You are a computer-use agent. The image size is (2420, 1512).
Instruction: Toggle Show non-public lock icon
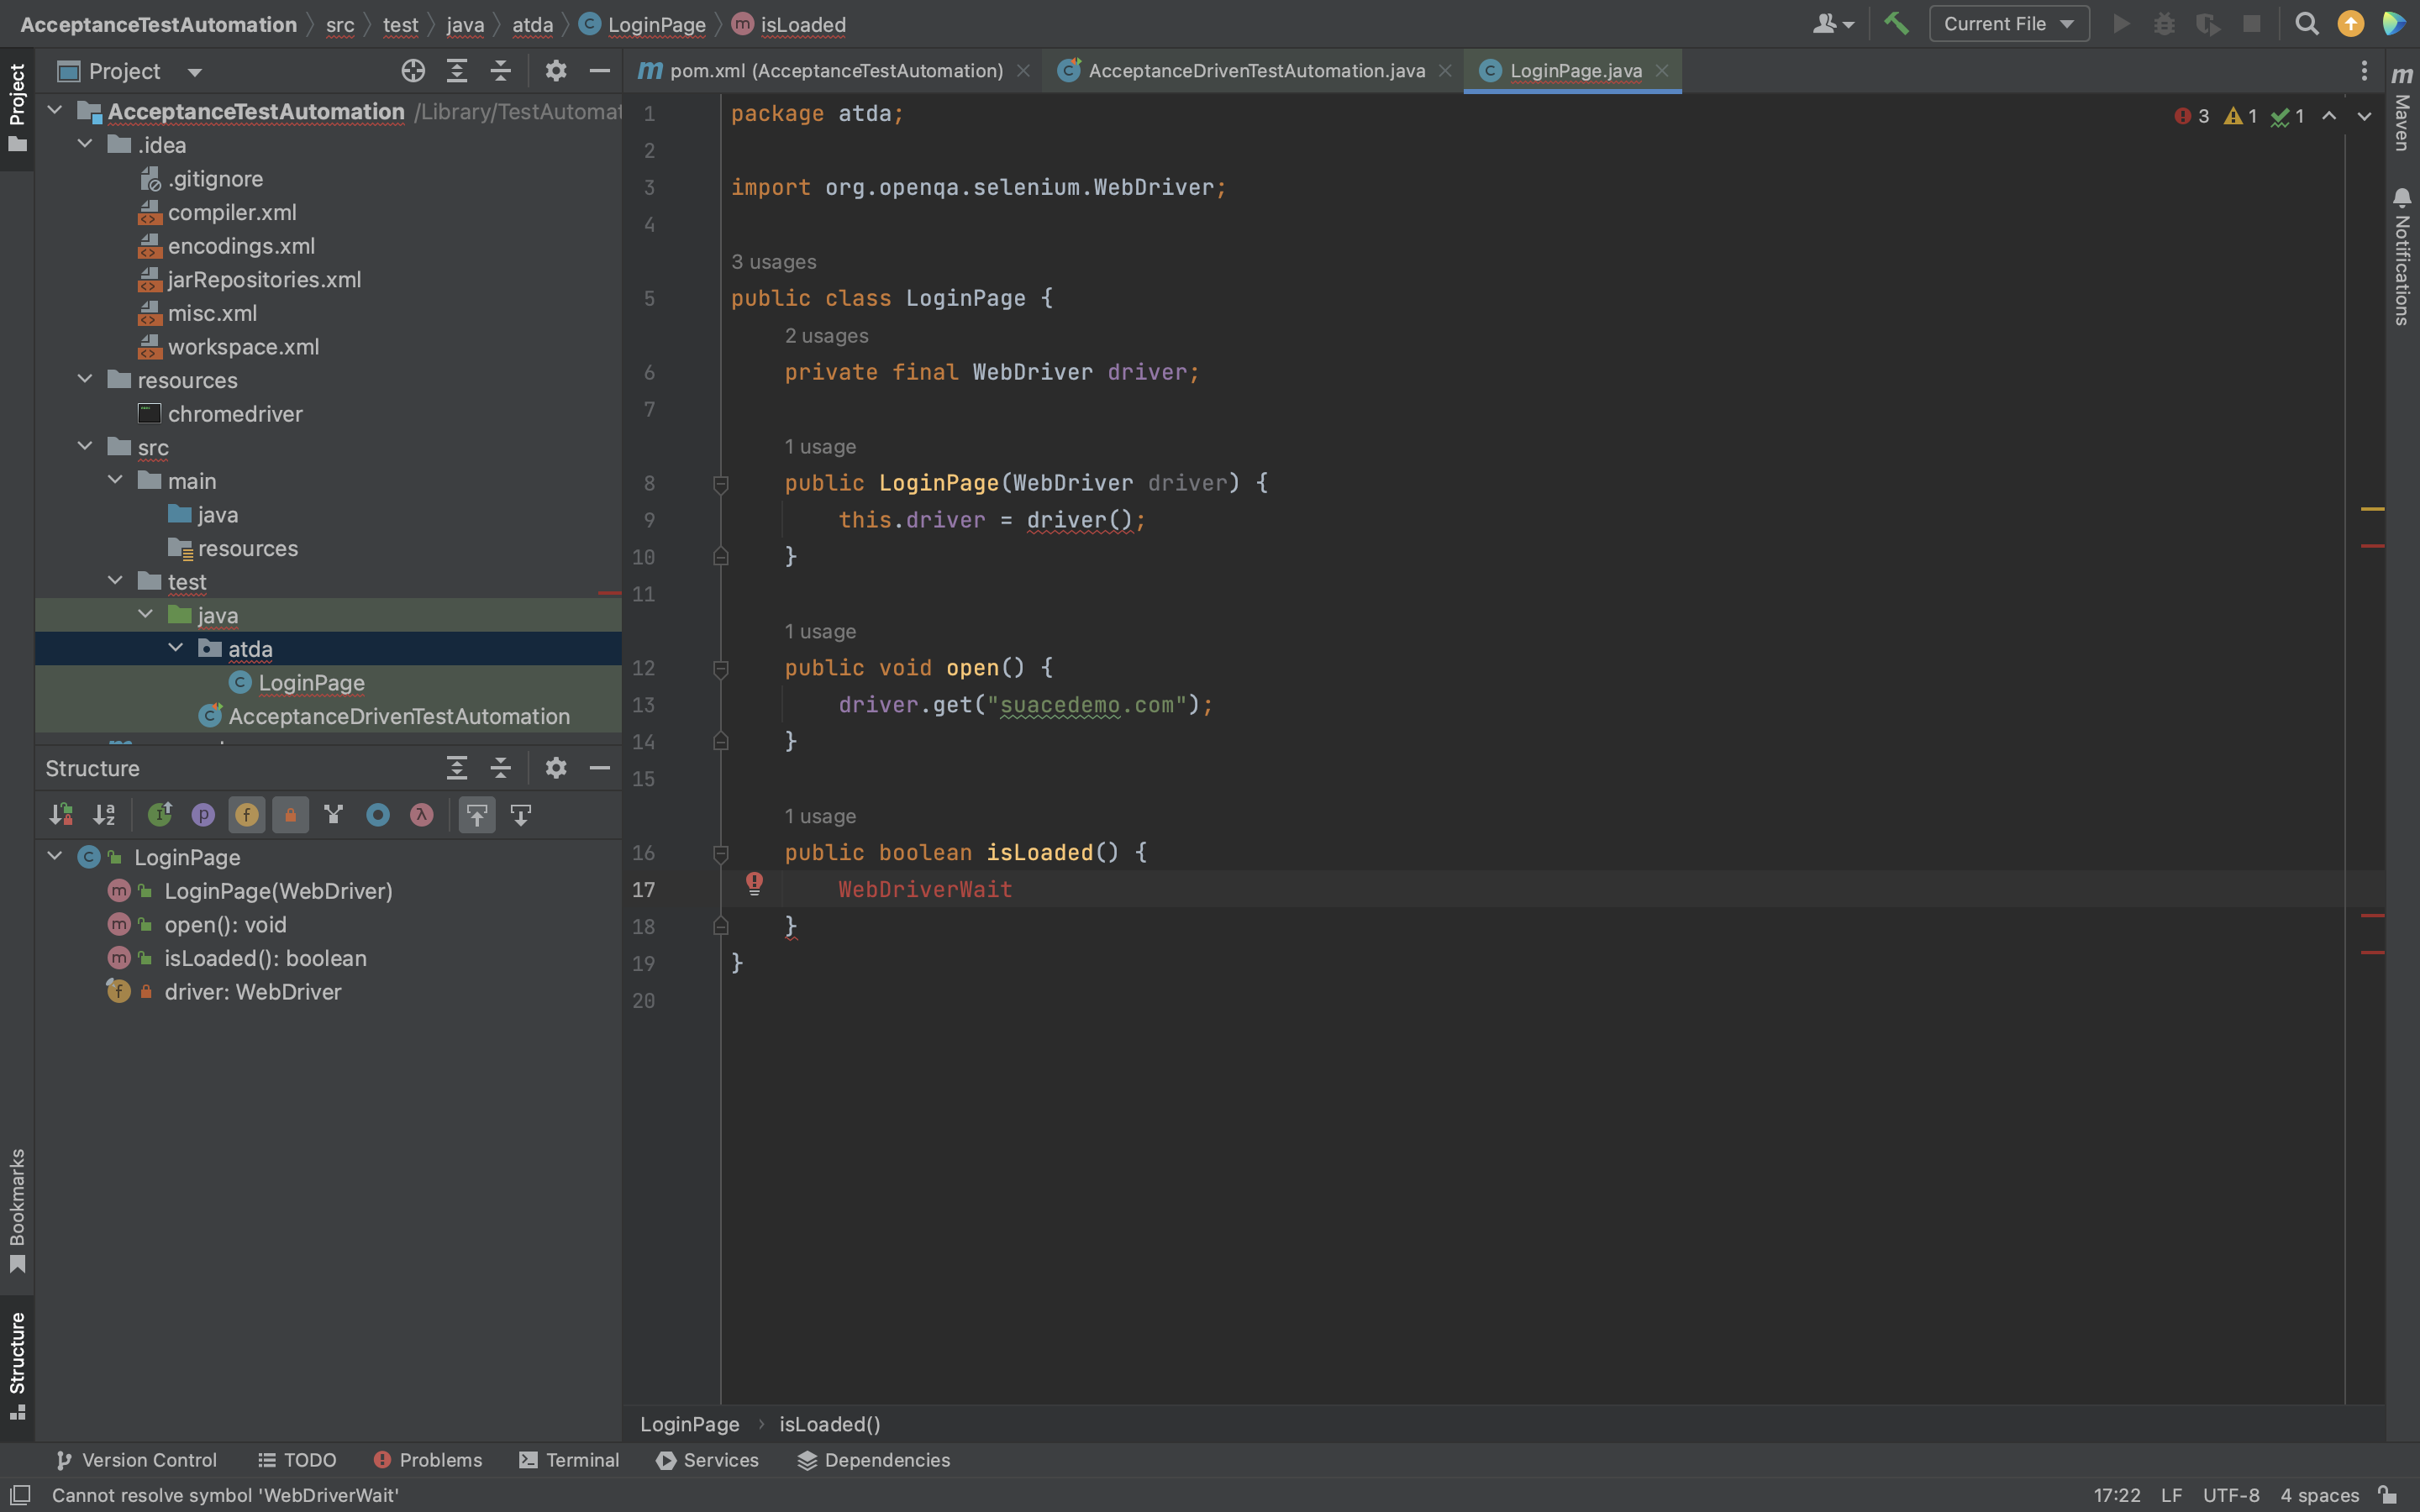tap(291, 815)
